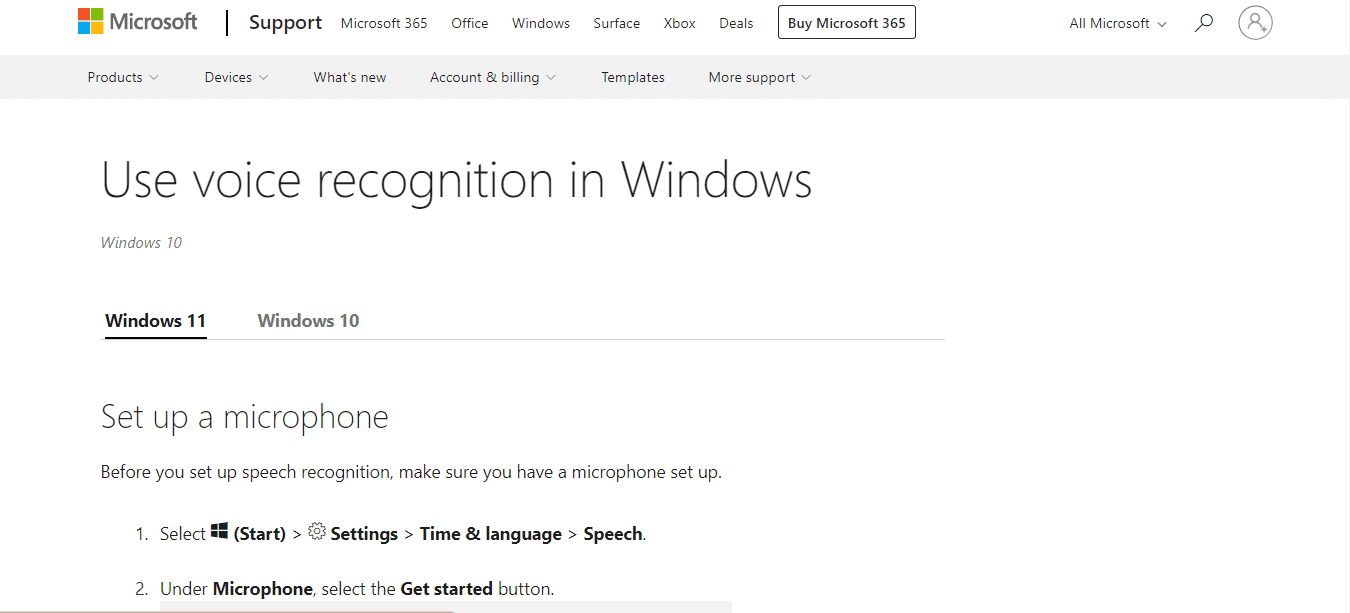This screenshot has height=613, width=1350.
Task: Click the Microsoft logo
Action: coord(137,20)
